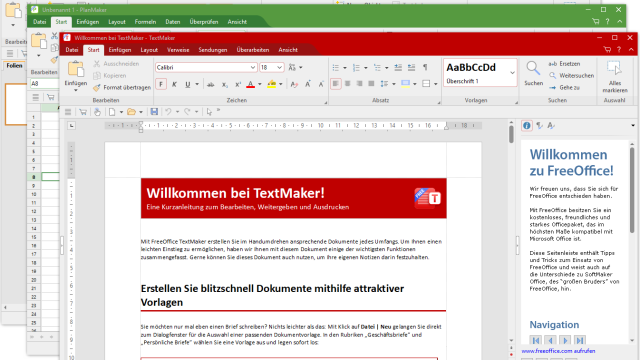Image resolution: width=640 pixels, height=360 pixels.
Task: Open the Zeichen group dialog launcher
Action: [x=326, y=102]
